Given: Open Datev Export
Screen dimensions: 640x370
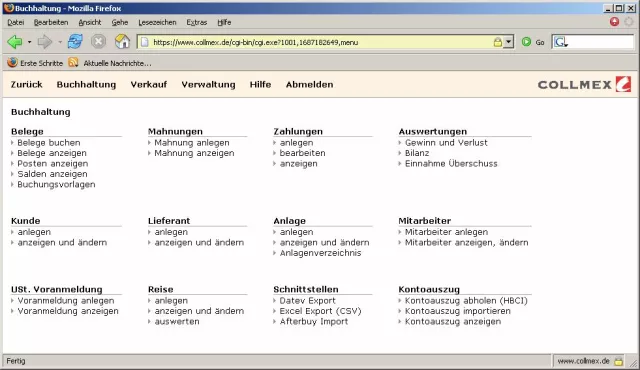Looking at the screenshot, I should [x=307, y=301].
